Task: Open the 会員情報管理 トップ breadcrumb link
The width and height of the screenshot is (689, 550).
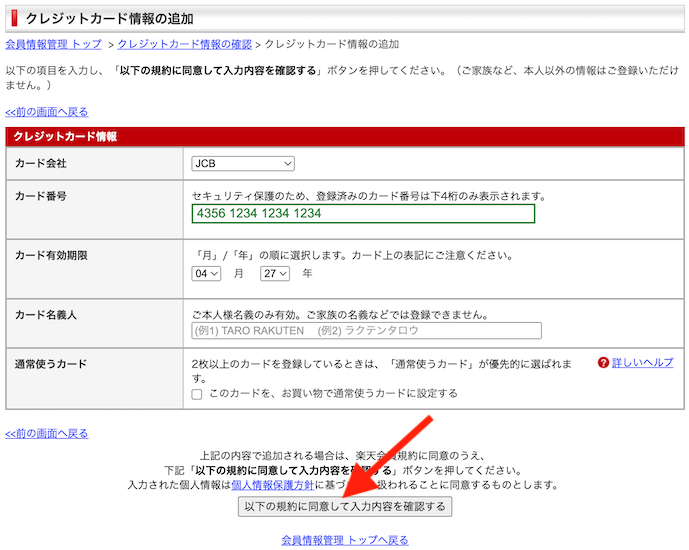Action: coord(53,44)
